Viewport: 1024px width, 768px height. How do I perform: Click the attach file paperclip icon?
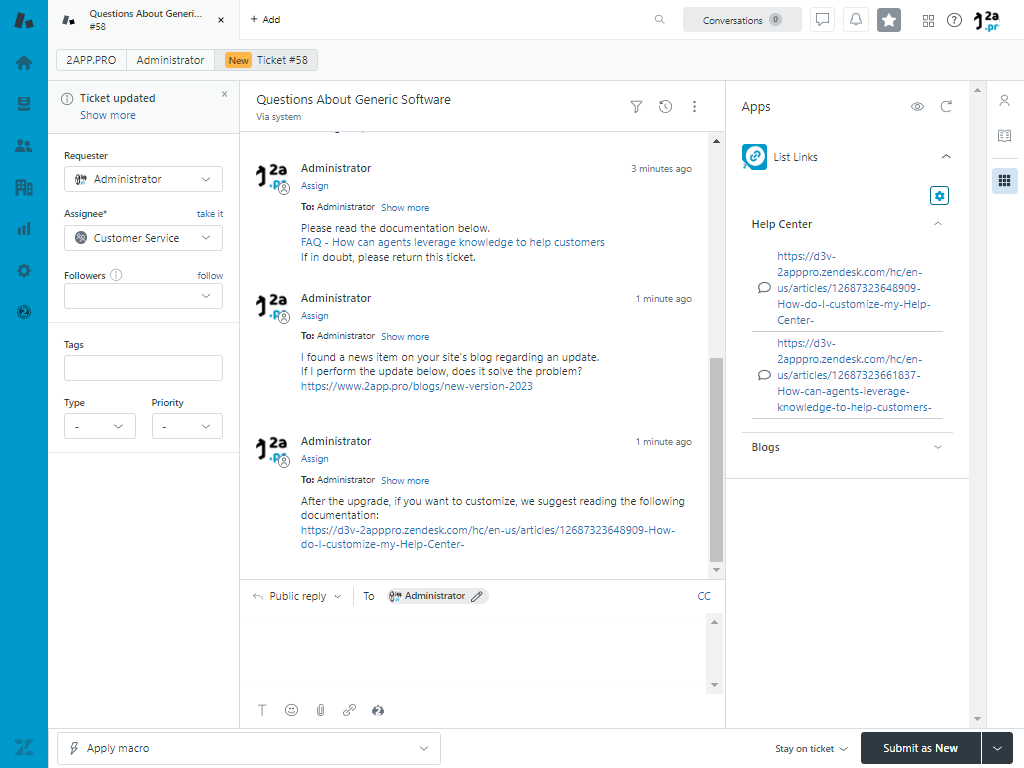[320, 710]
